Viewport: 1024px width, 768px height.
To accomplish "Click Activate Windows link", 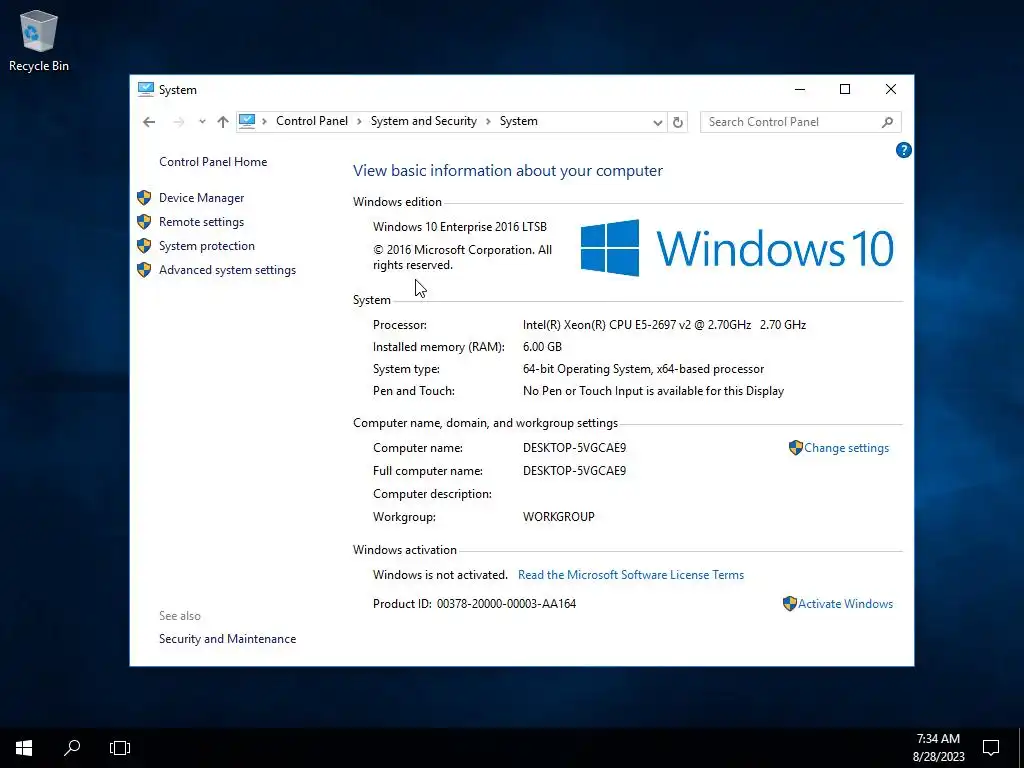I will coord(845,604).
